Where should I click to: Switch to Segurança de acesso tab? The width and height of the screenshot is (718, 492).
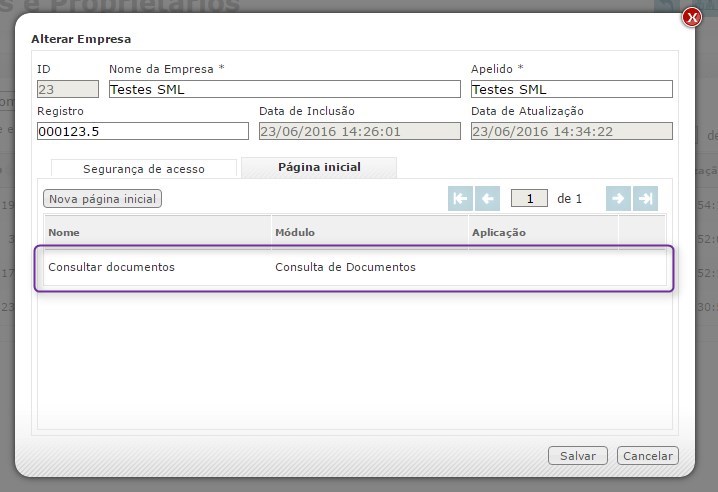point(143,169)
